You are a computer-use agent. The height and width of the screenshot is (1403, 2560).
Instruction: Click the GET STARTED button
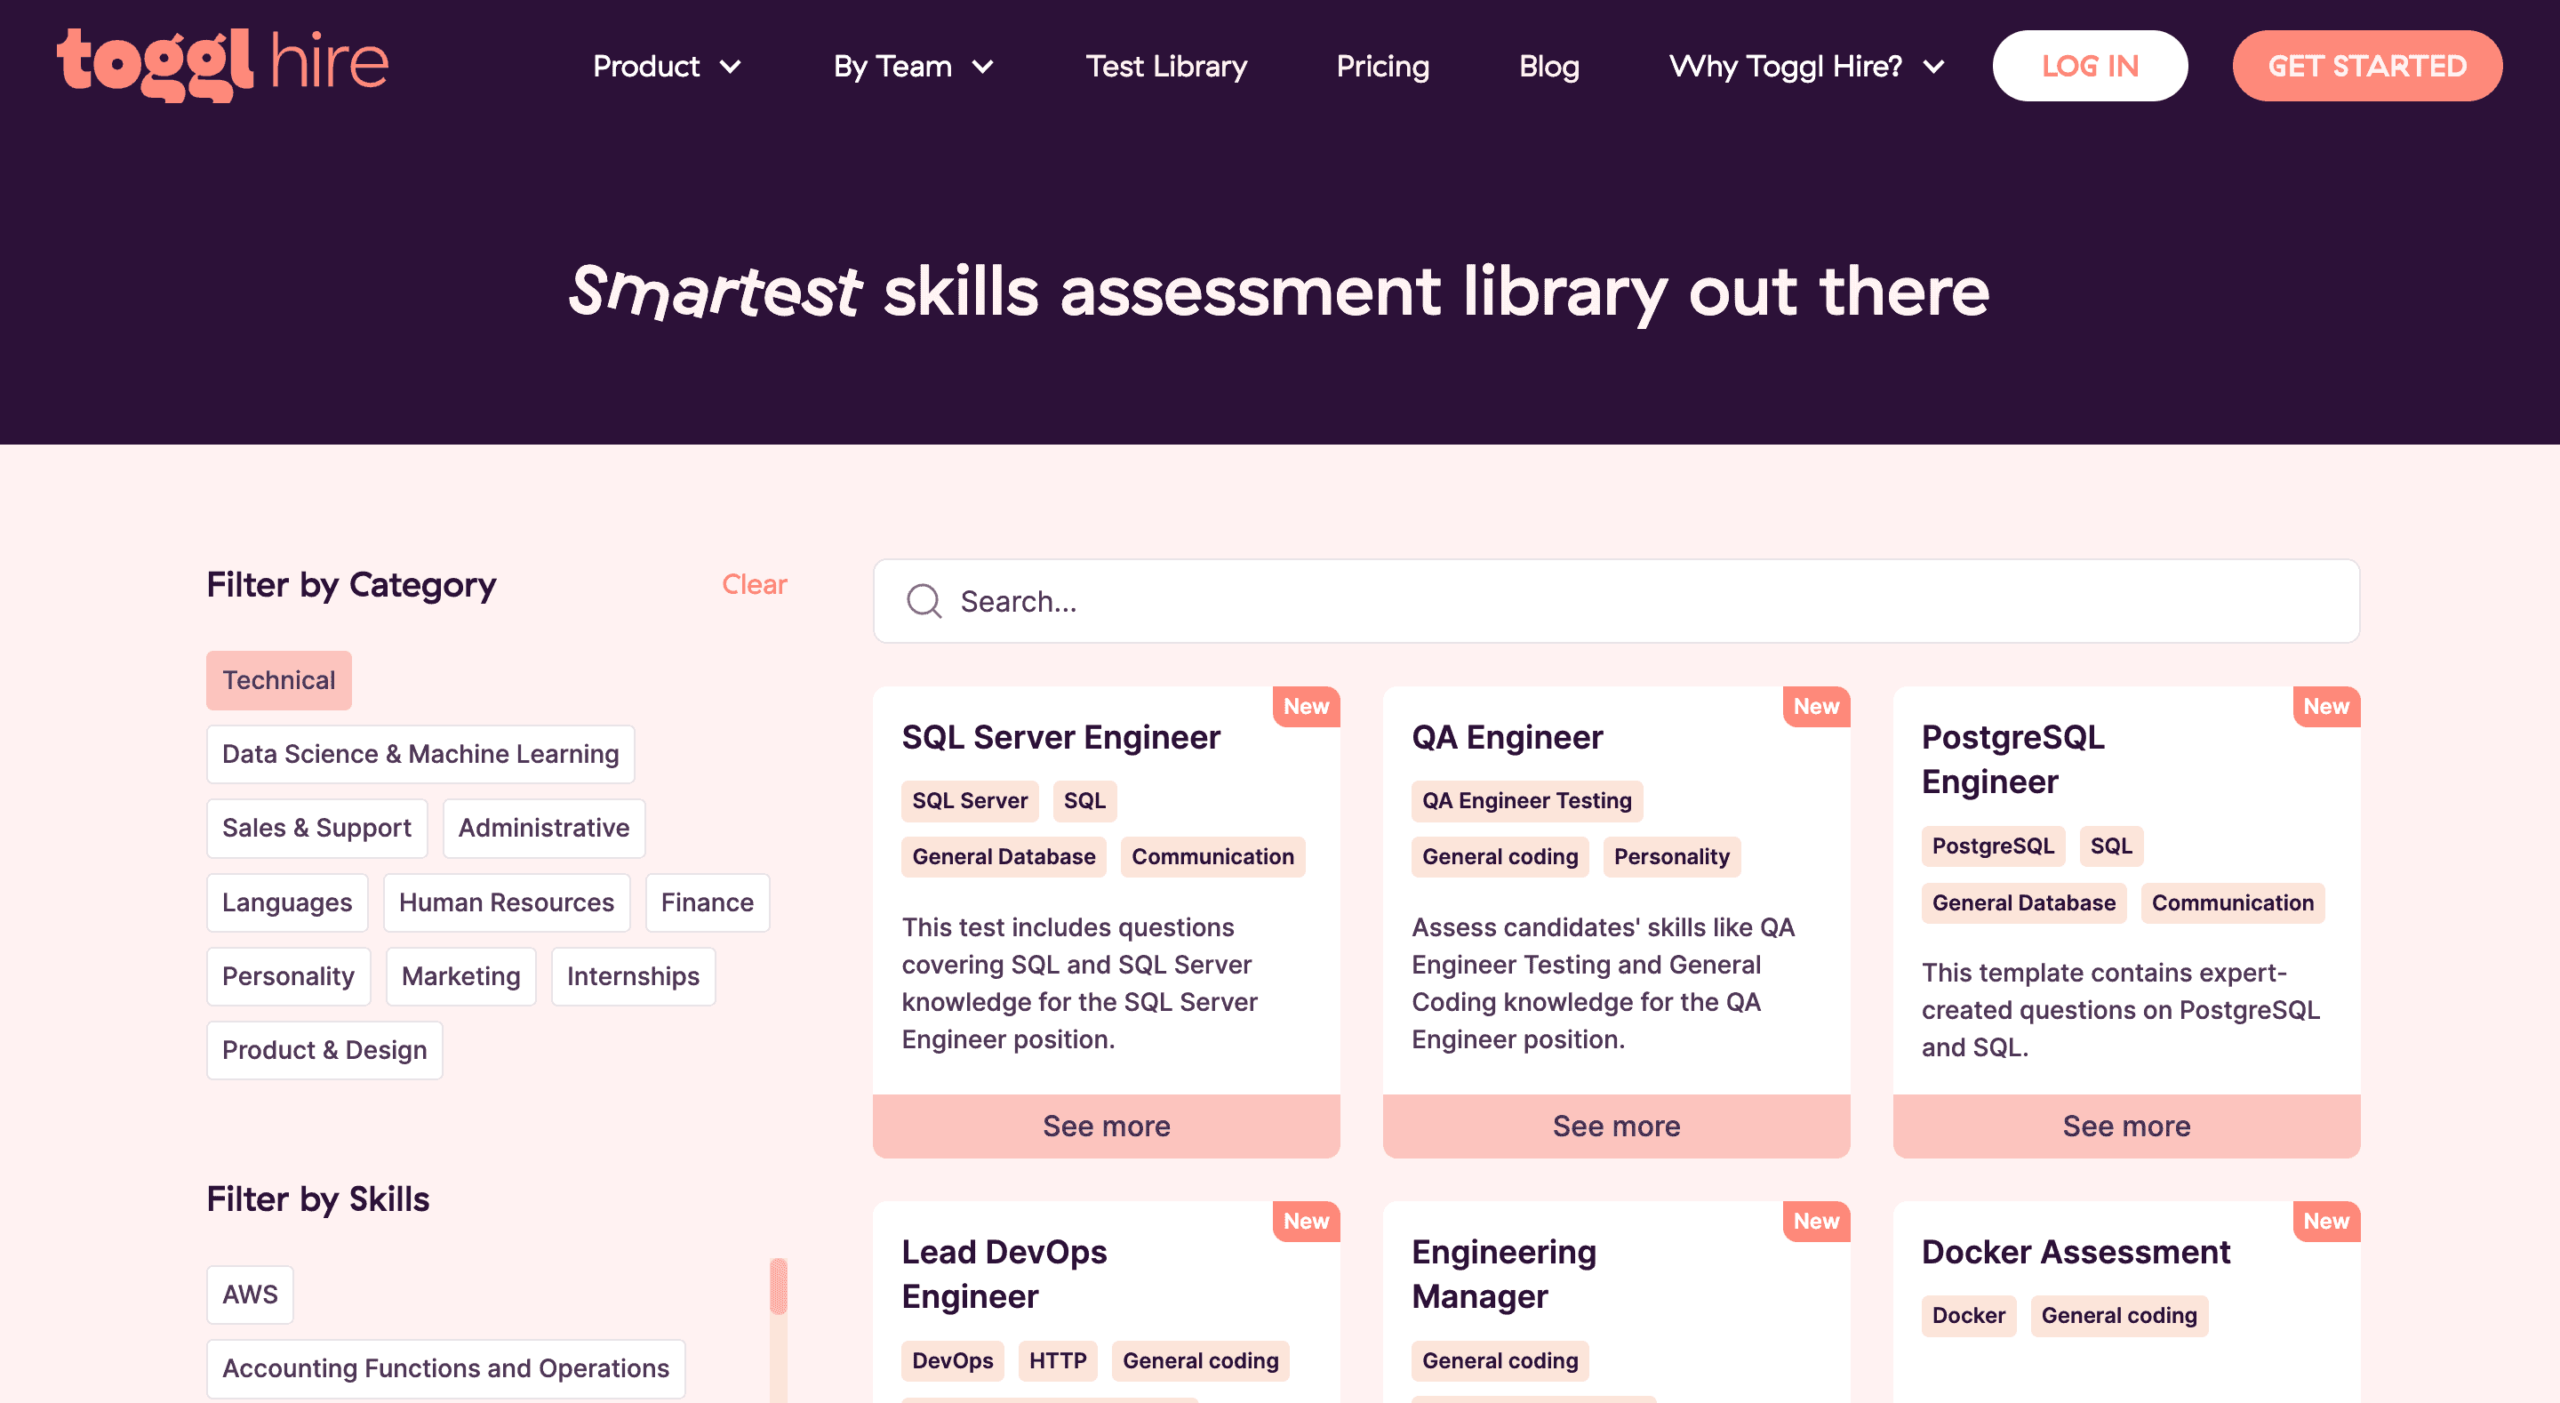tap(2366, 65)
